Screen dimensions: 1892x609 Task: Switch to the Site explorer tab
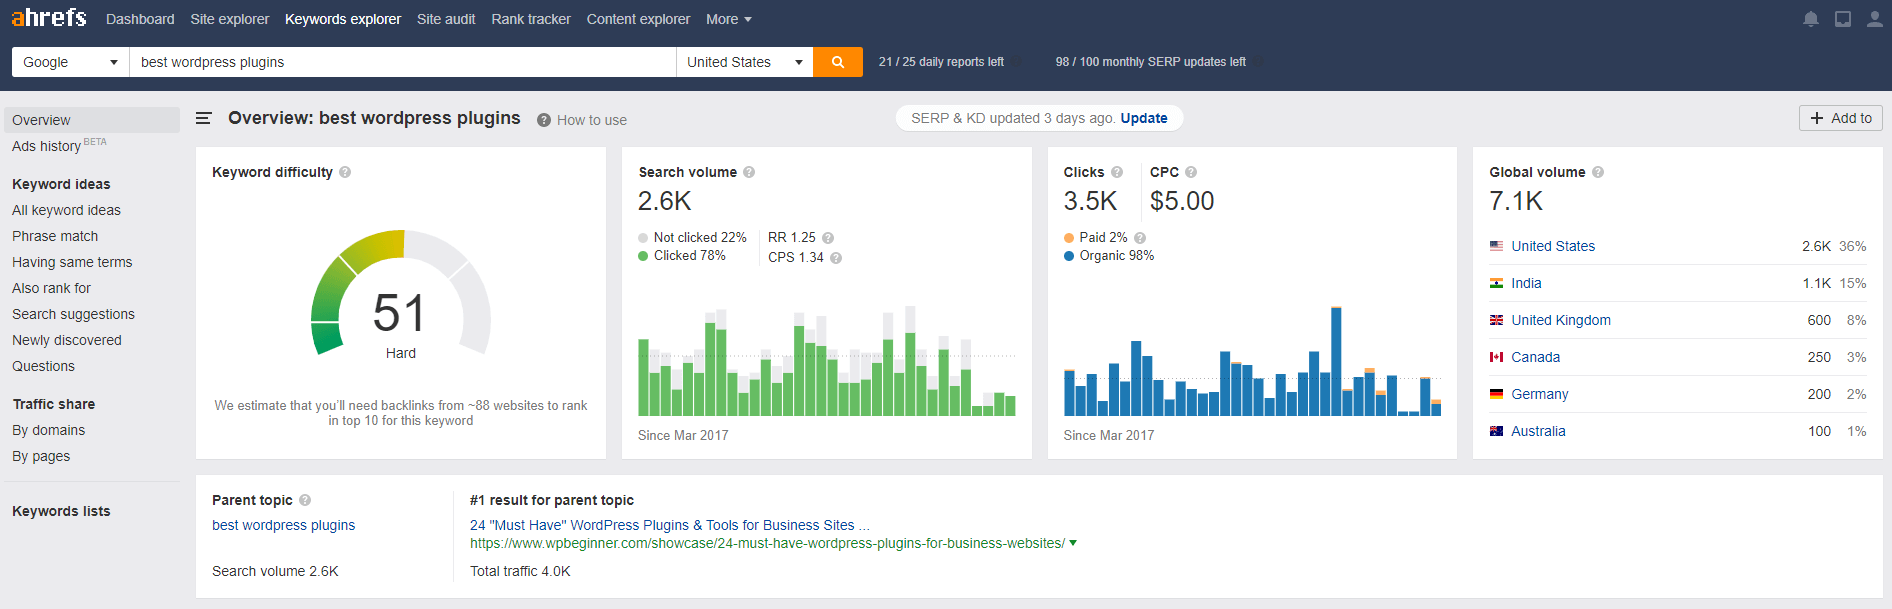(x=229, y=19)
